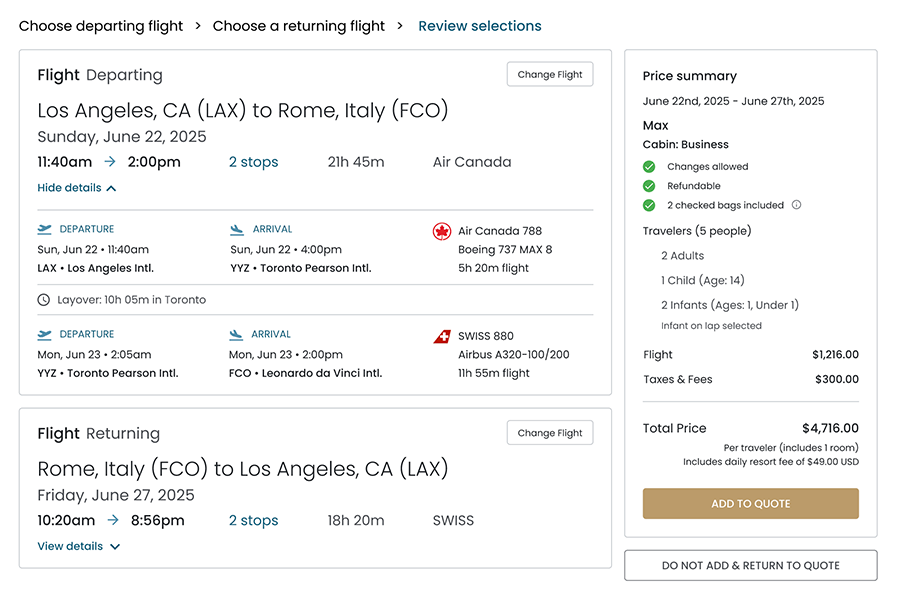Click the Air Canada airline logo icon
This screenshot has width=900, height=603.
(442, 231)
